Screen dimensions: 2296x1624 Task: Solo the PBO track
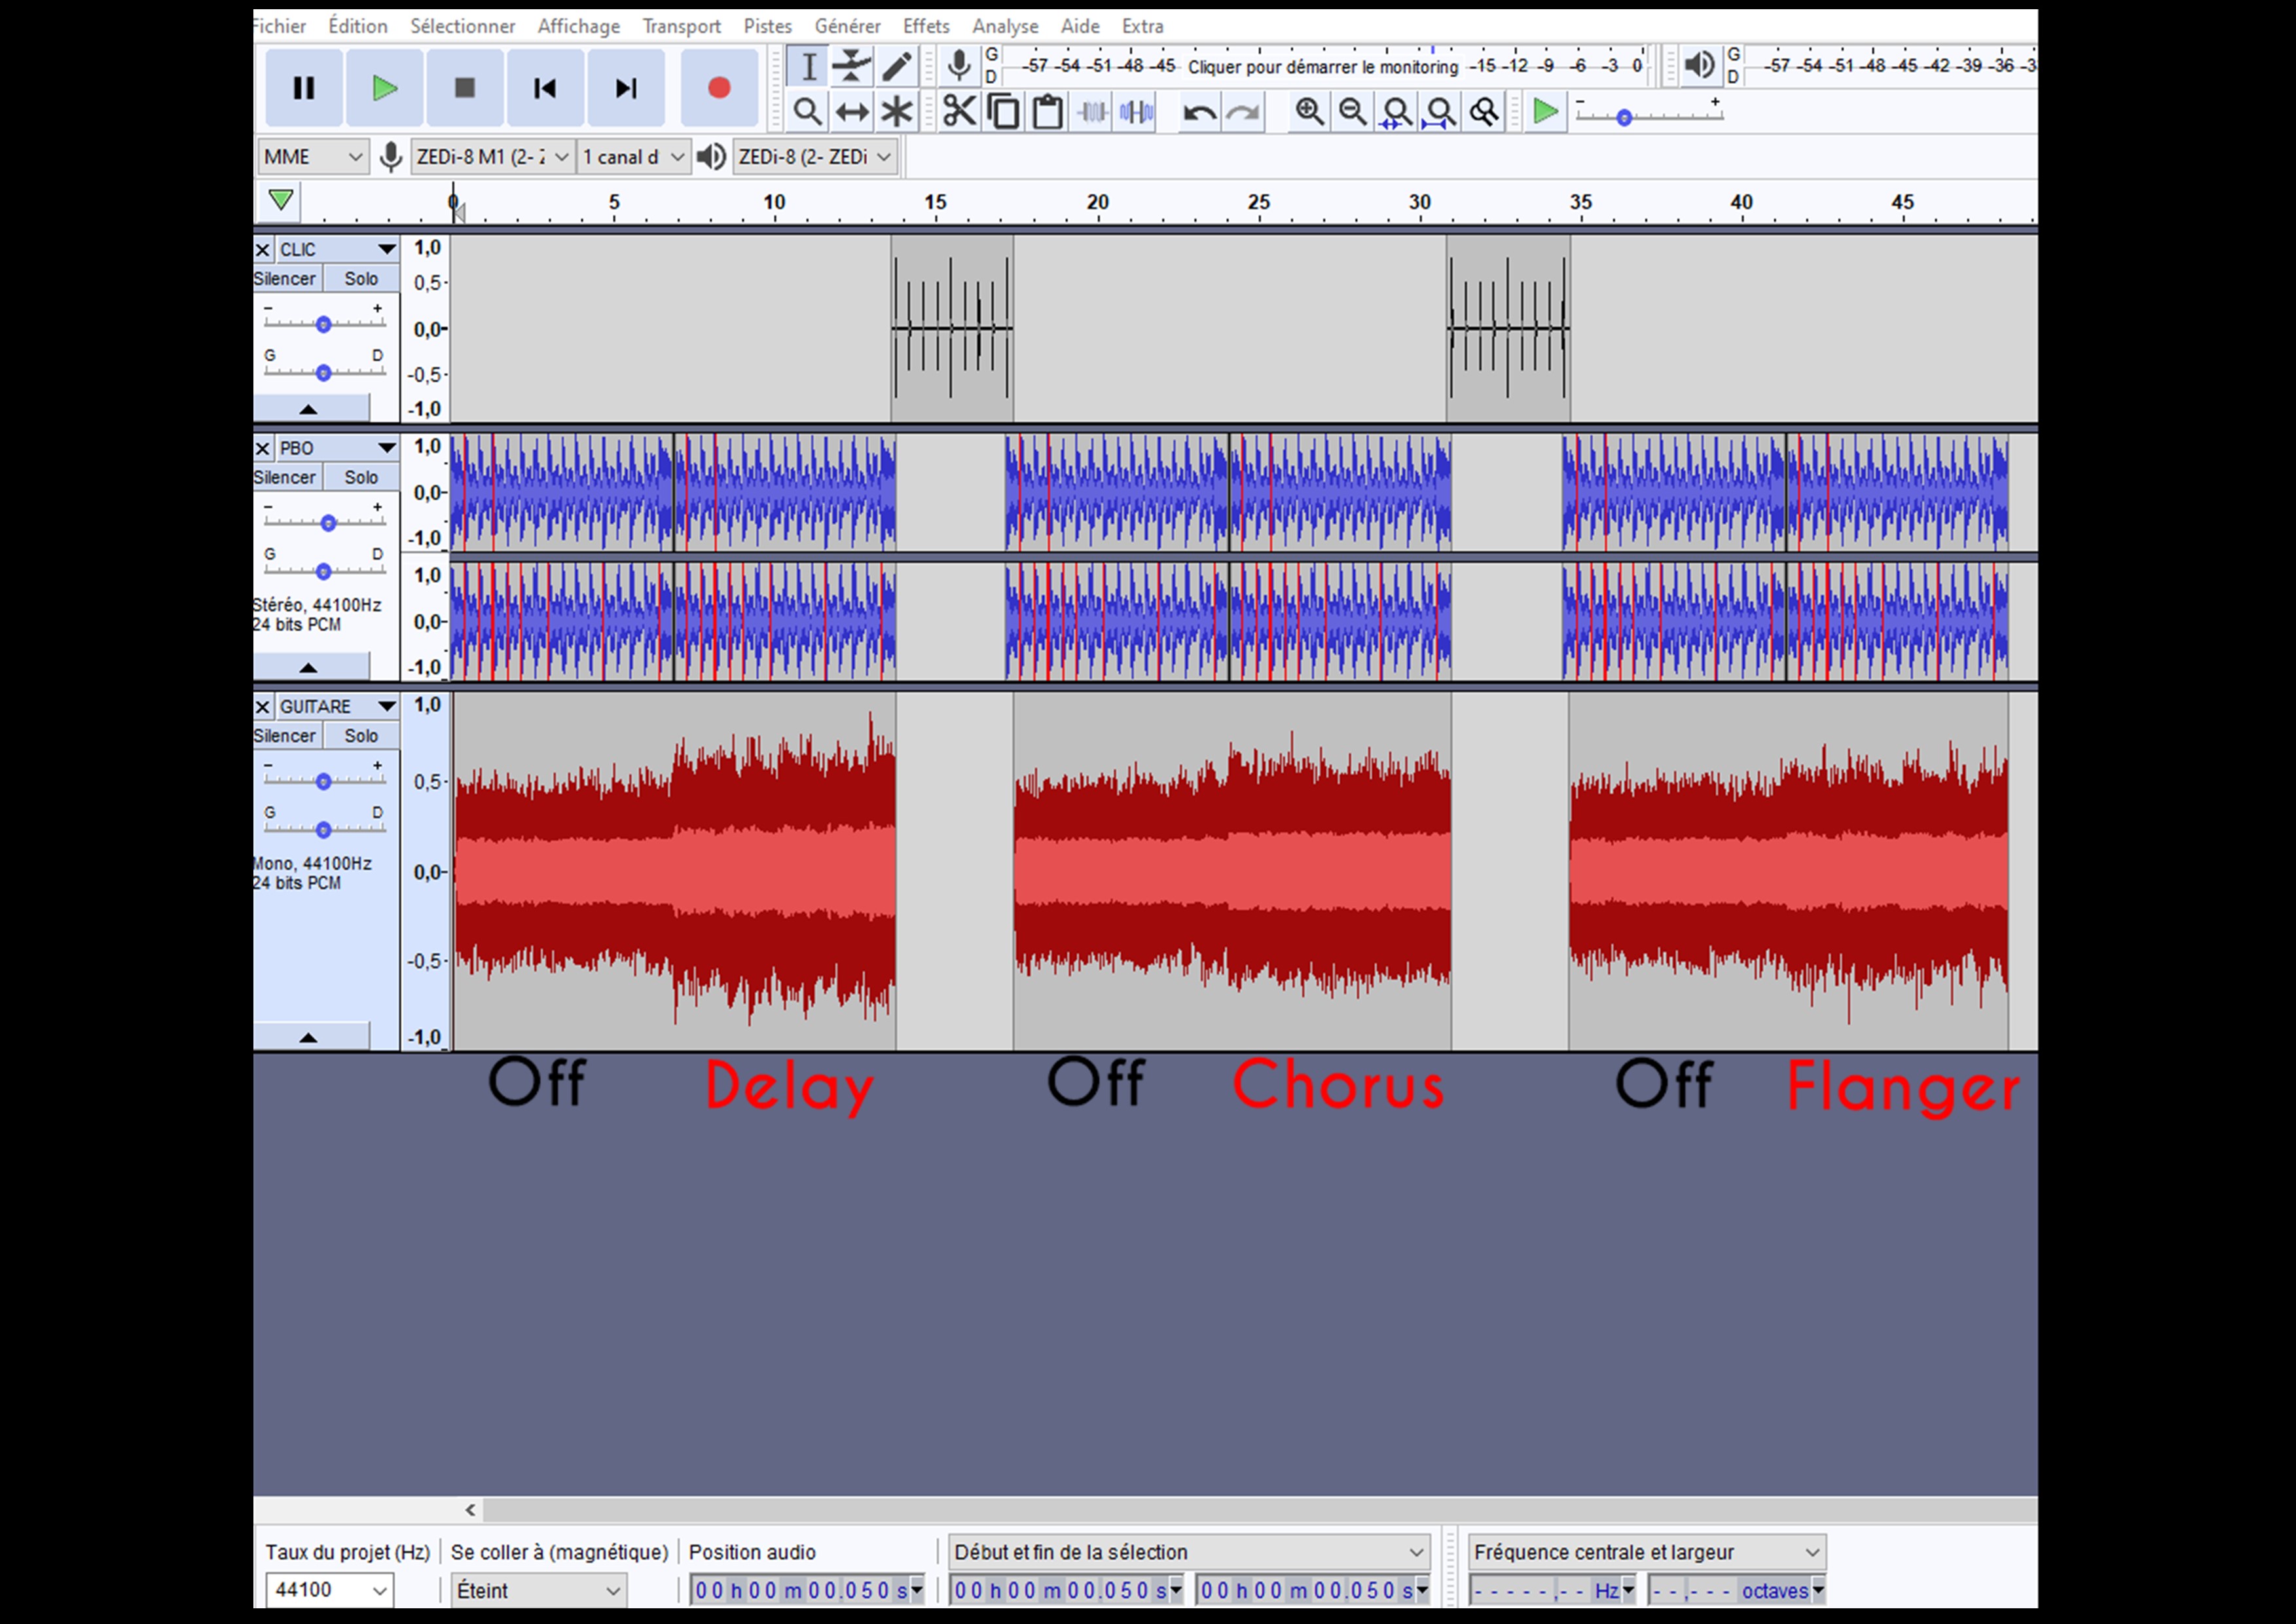(x=361, y=478)
